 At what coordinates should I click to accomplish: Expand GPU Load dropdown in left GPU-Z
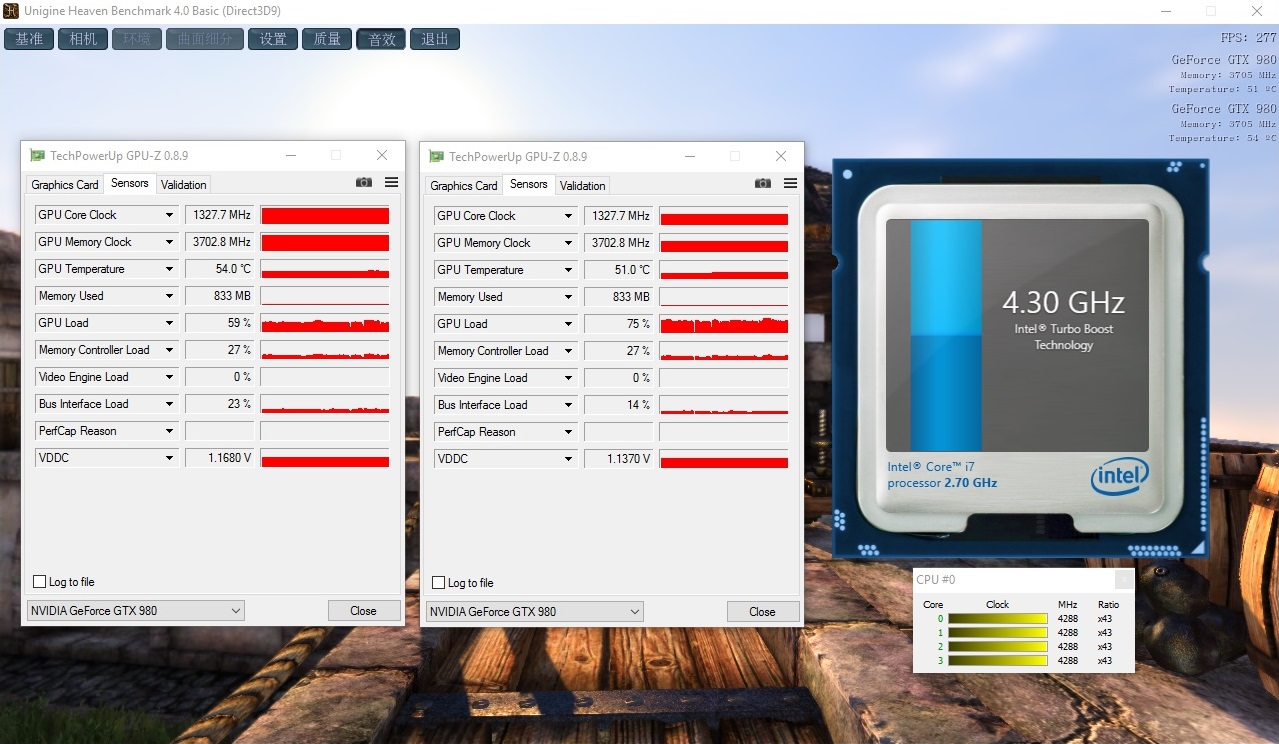coord(169,323)
